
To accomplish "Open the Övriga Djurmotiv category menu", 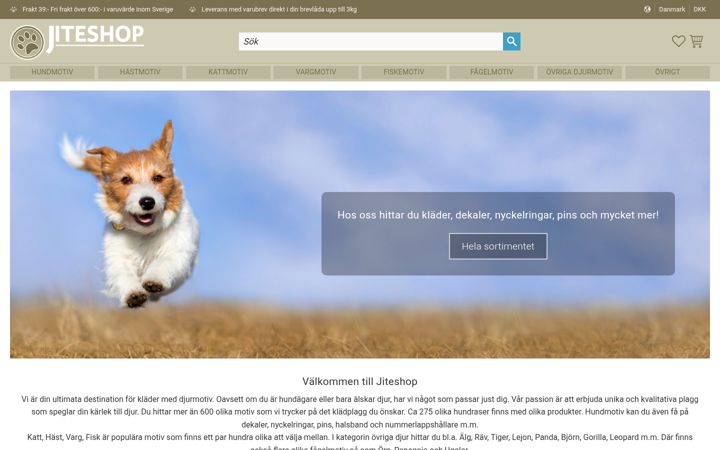I will click(x=579, y=72).
